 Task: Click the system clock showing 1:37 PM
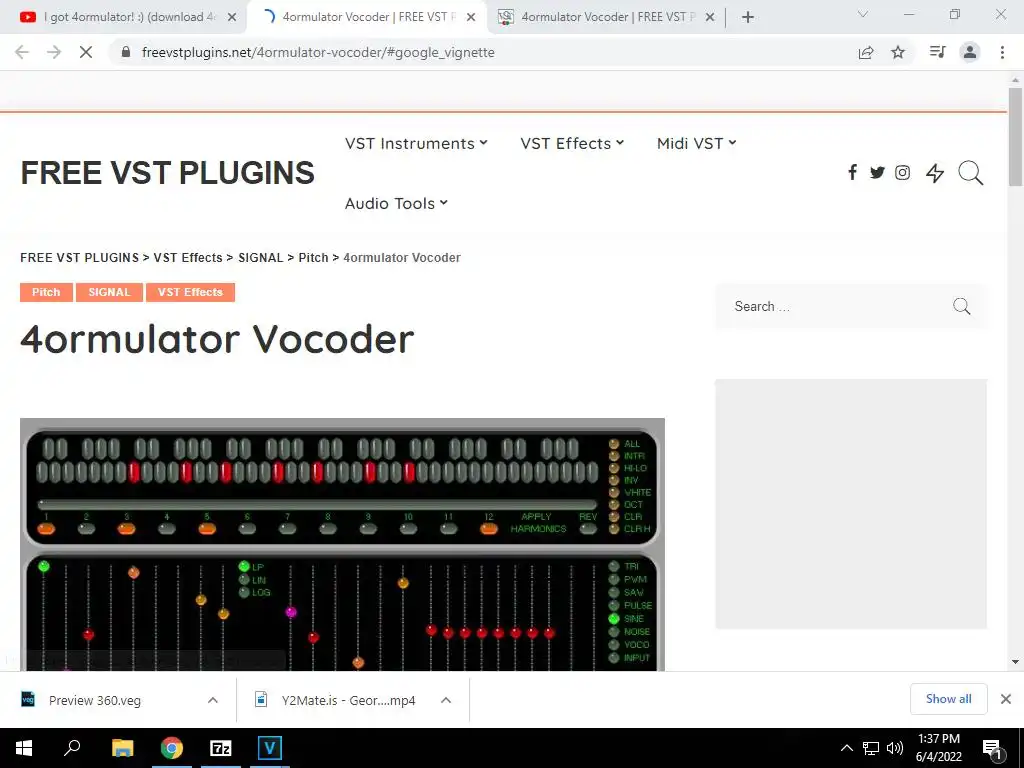click(938, 748)
